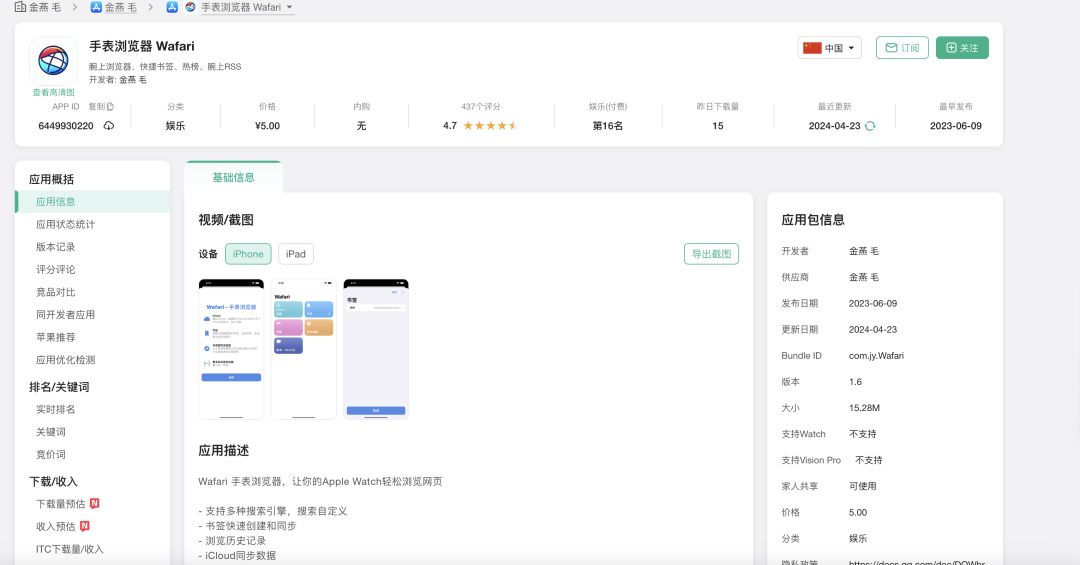Click the N badge beside 收入预估
Viewport: 1080px width, 565px height.
click(x=85, y=526)
